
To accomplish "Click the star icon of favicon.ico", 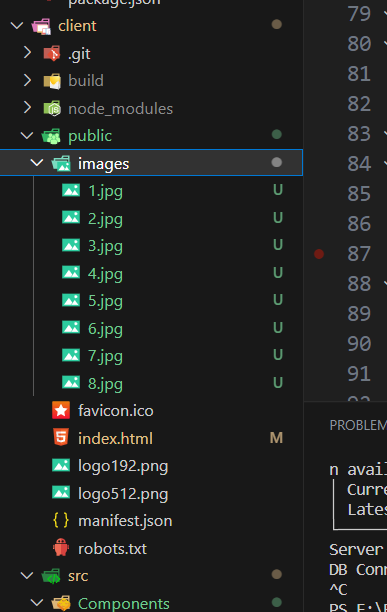I will tap(61, 411).
